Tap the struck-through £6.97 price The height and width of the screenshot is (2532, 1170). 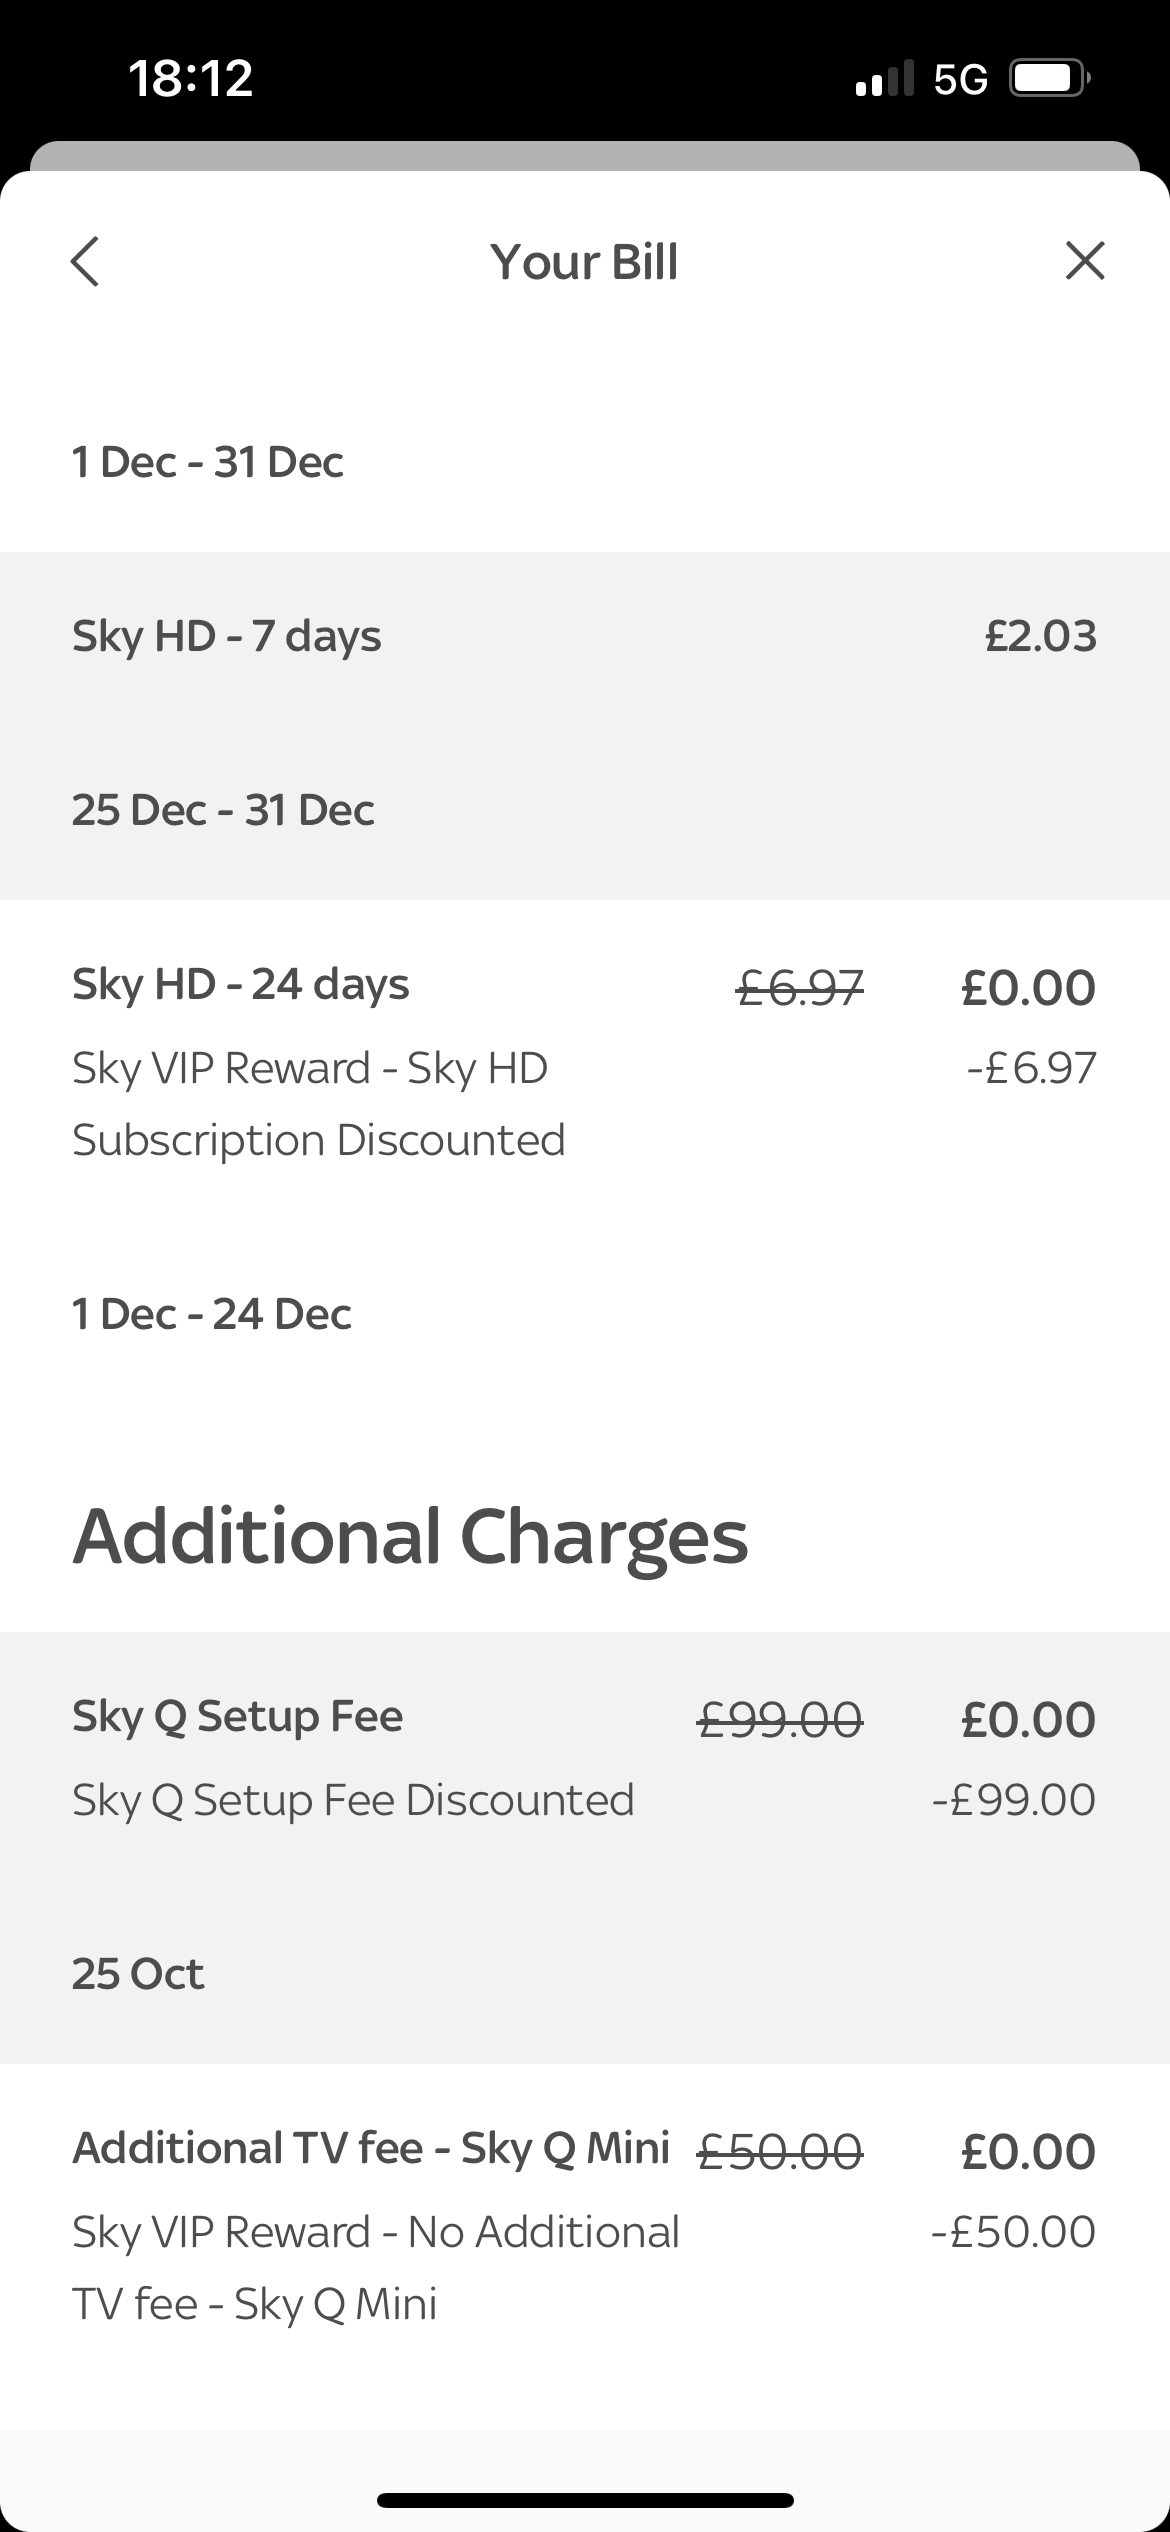tap(800, 987)
